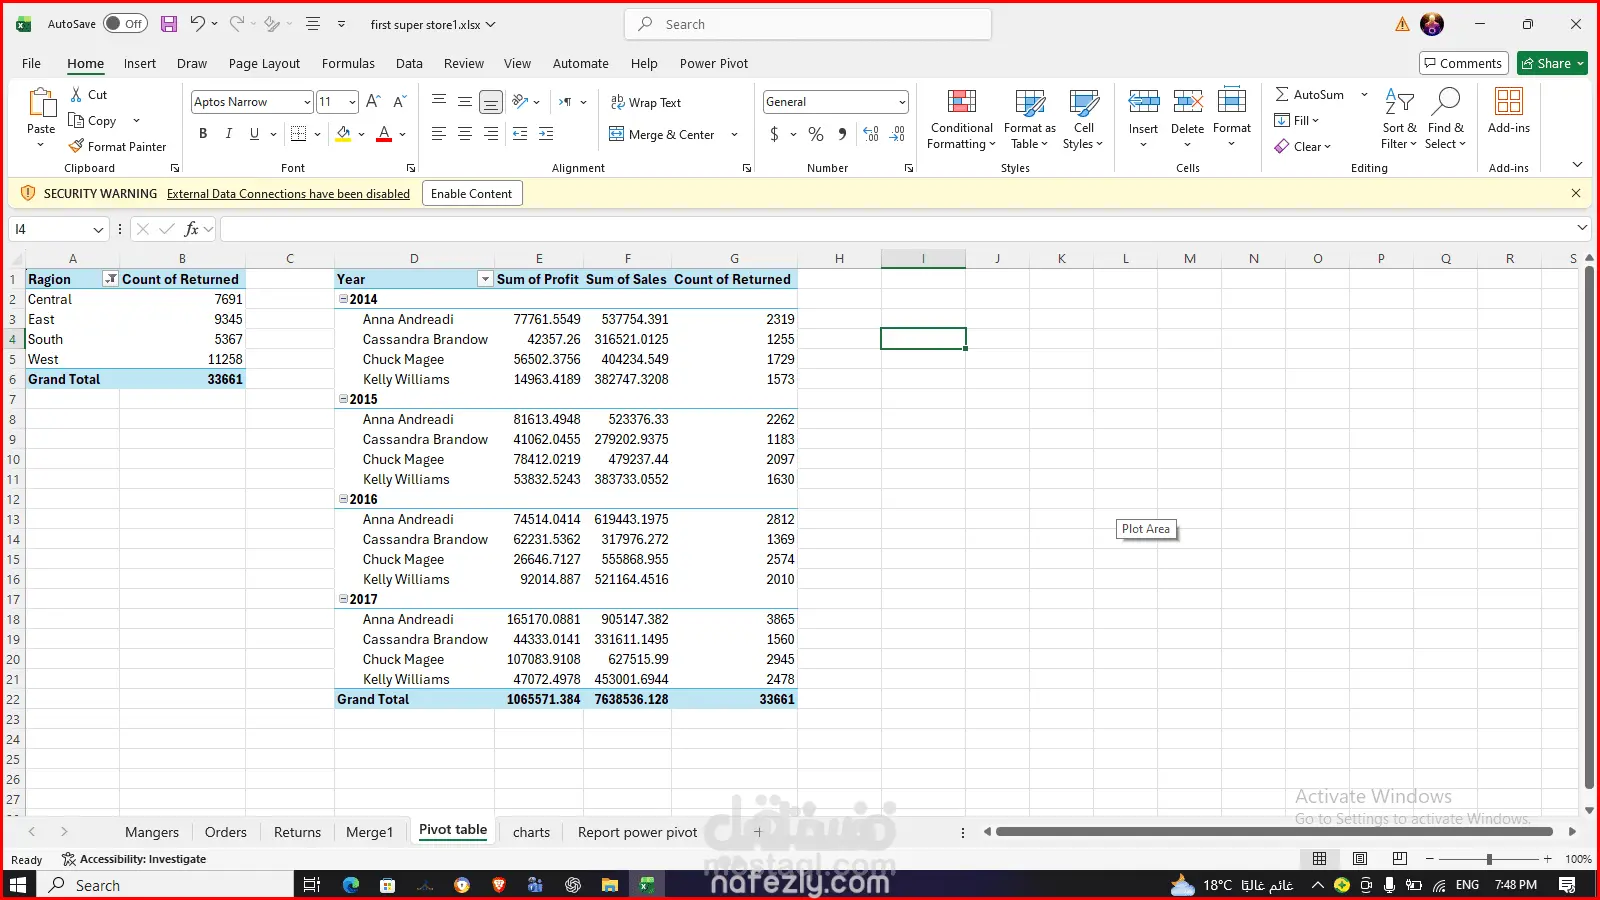Click the Enable Content button
1600x900 pixels.
click(471, 194)
